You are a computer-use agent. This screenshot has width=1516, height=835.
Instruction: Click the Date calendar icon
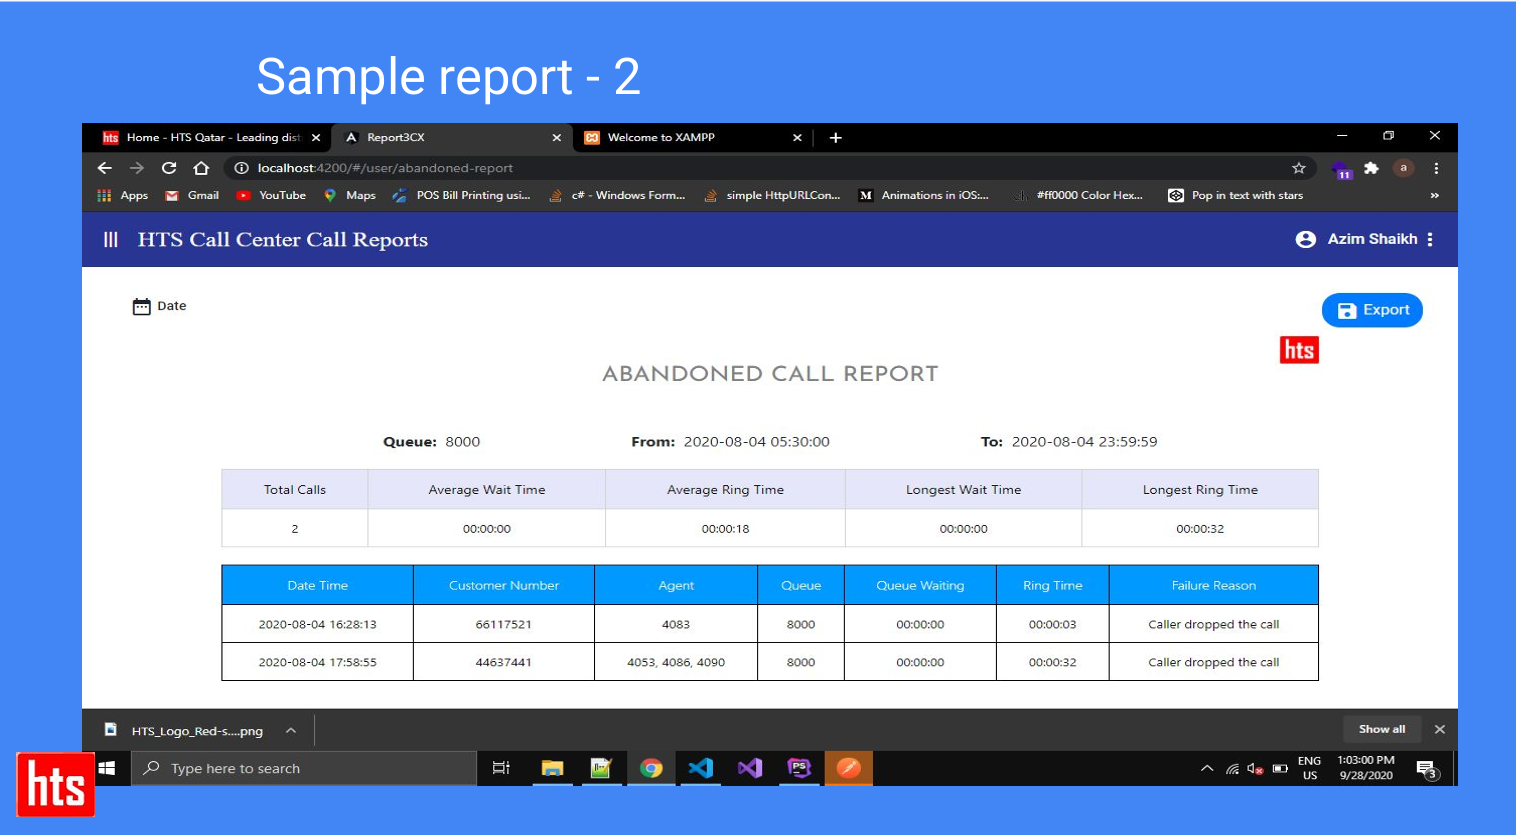coord(142,306)
